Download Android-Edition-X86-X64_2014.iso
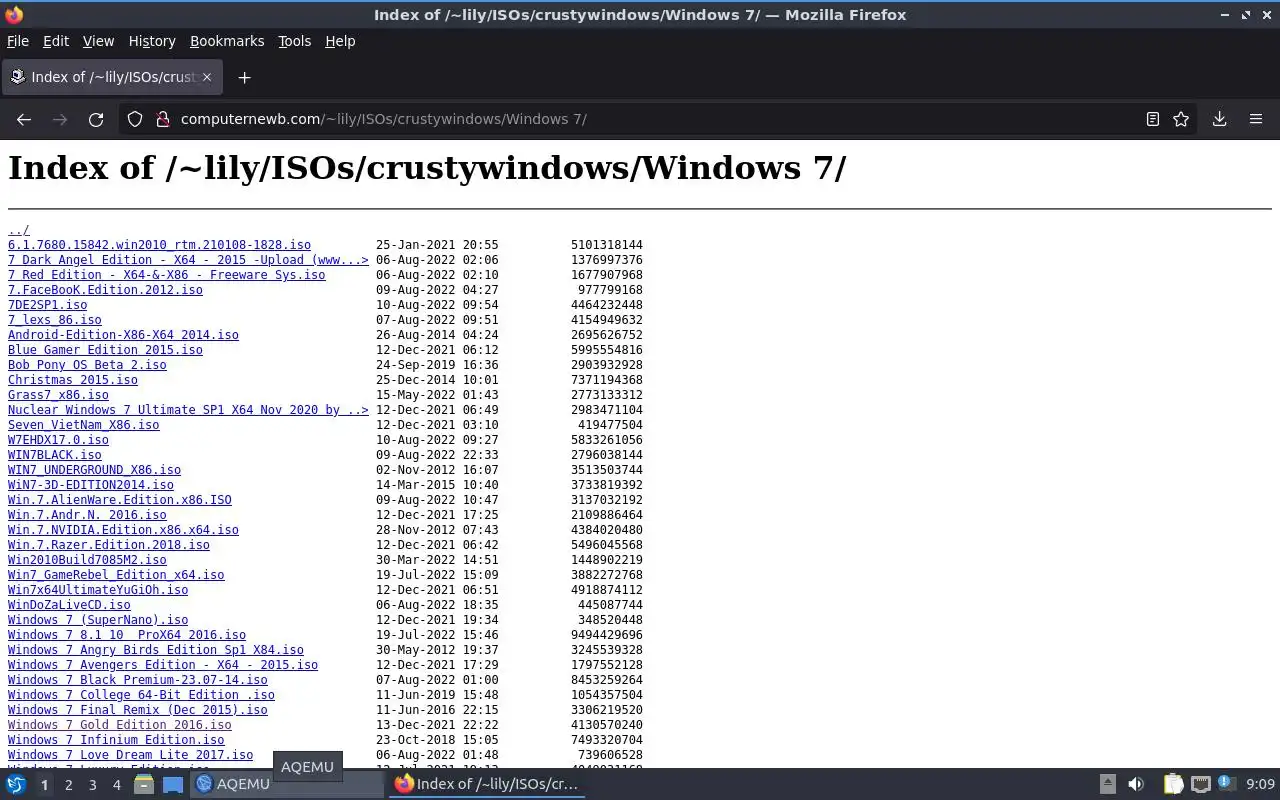 [123, 335]
